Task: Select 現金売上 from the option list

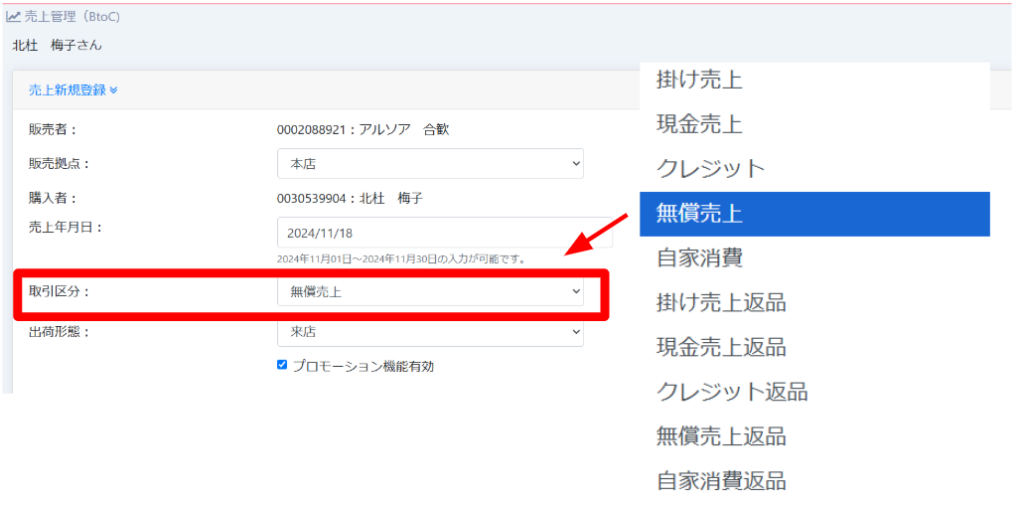Action: (x=699, y=125)
